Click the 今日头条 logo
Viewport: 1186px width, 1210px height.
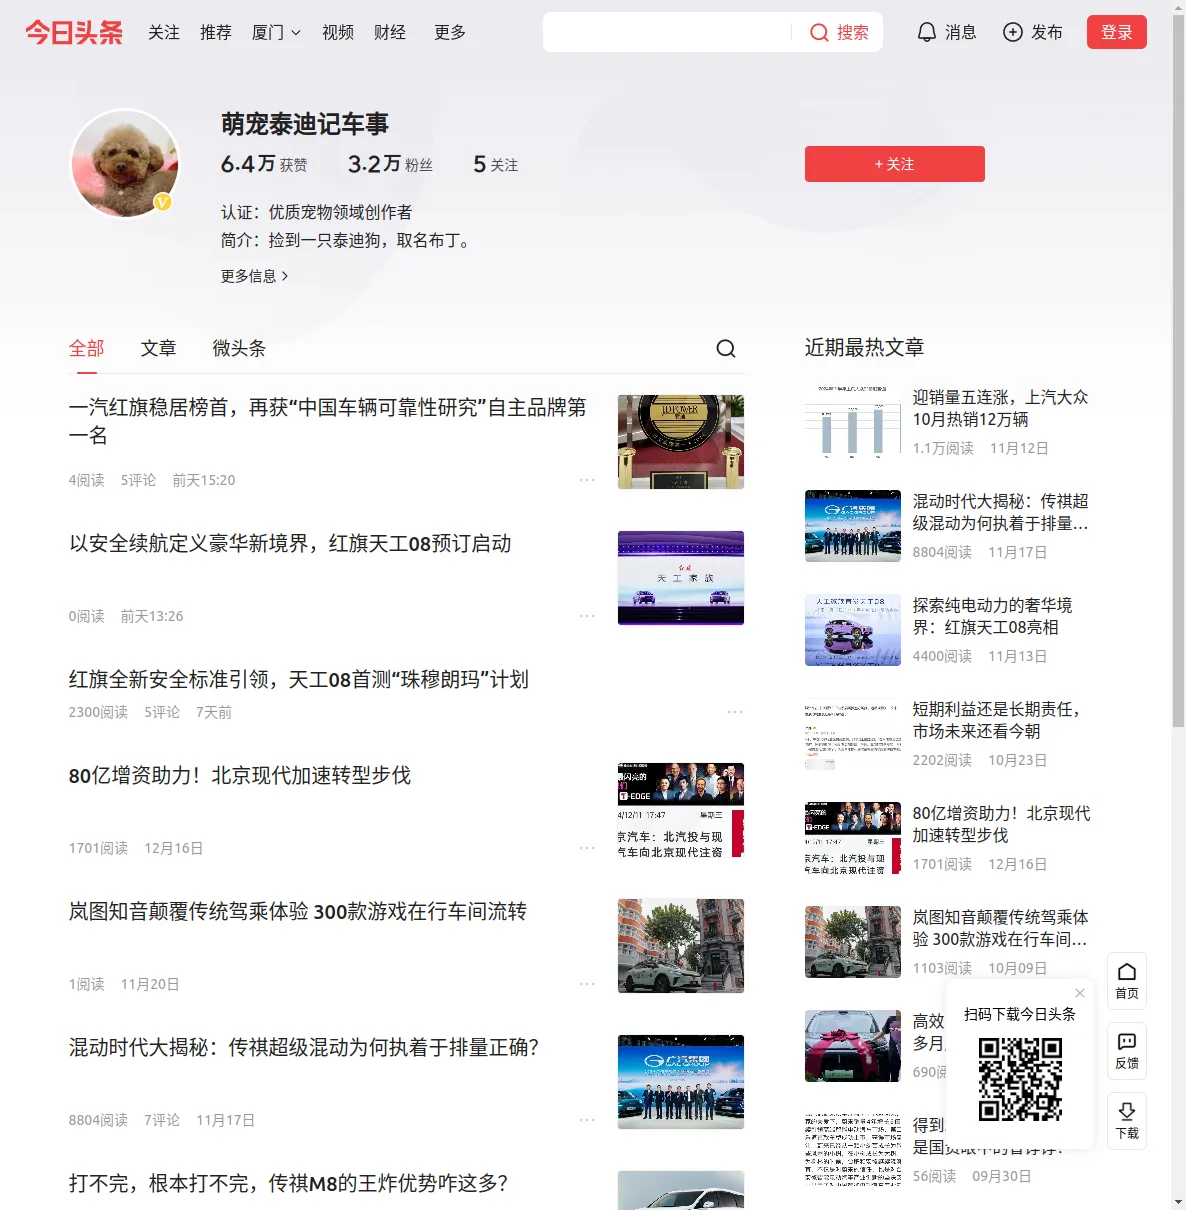tap(74, 32)
